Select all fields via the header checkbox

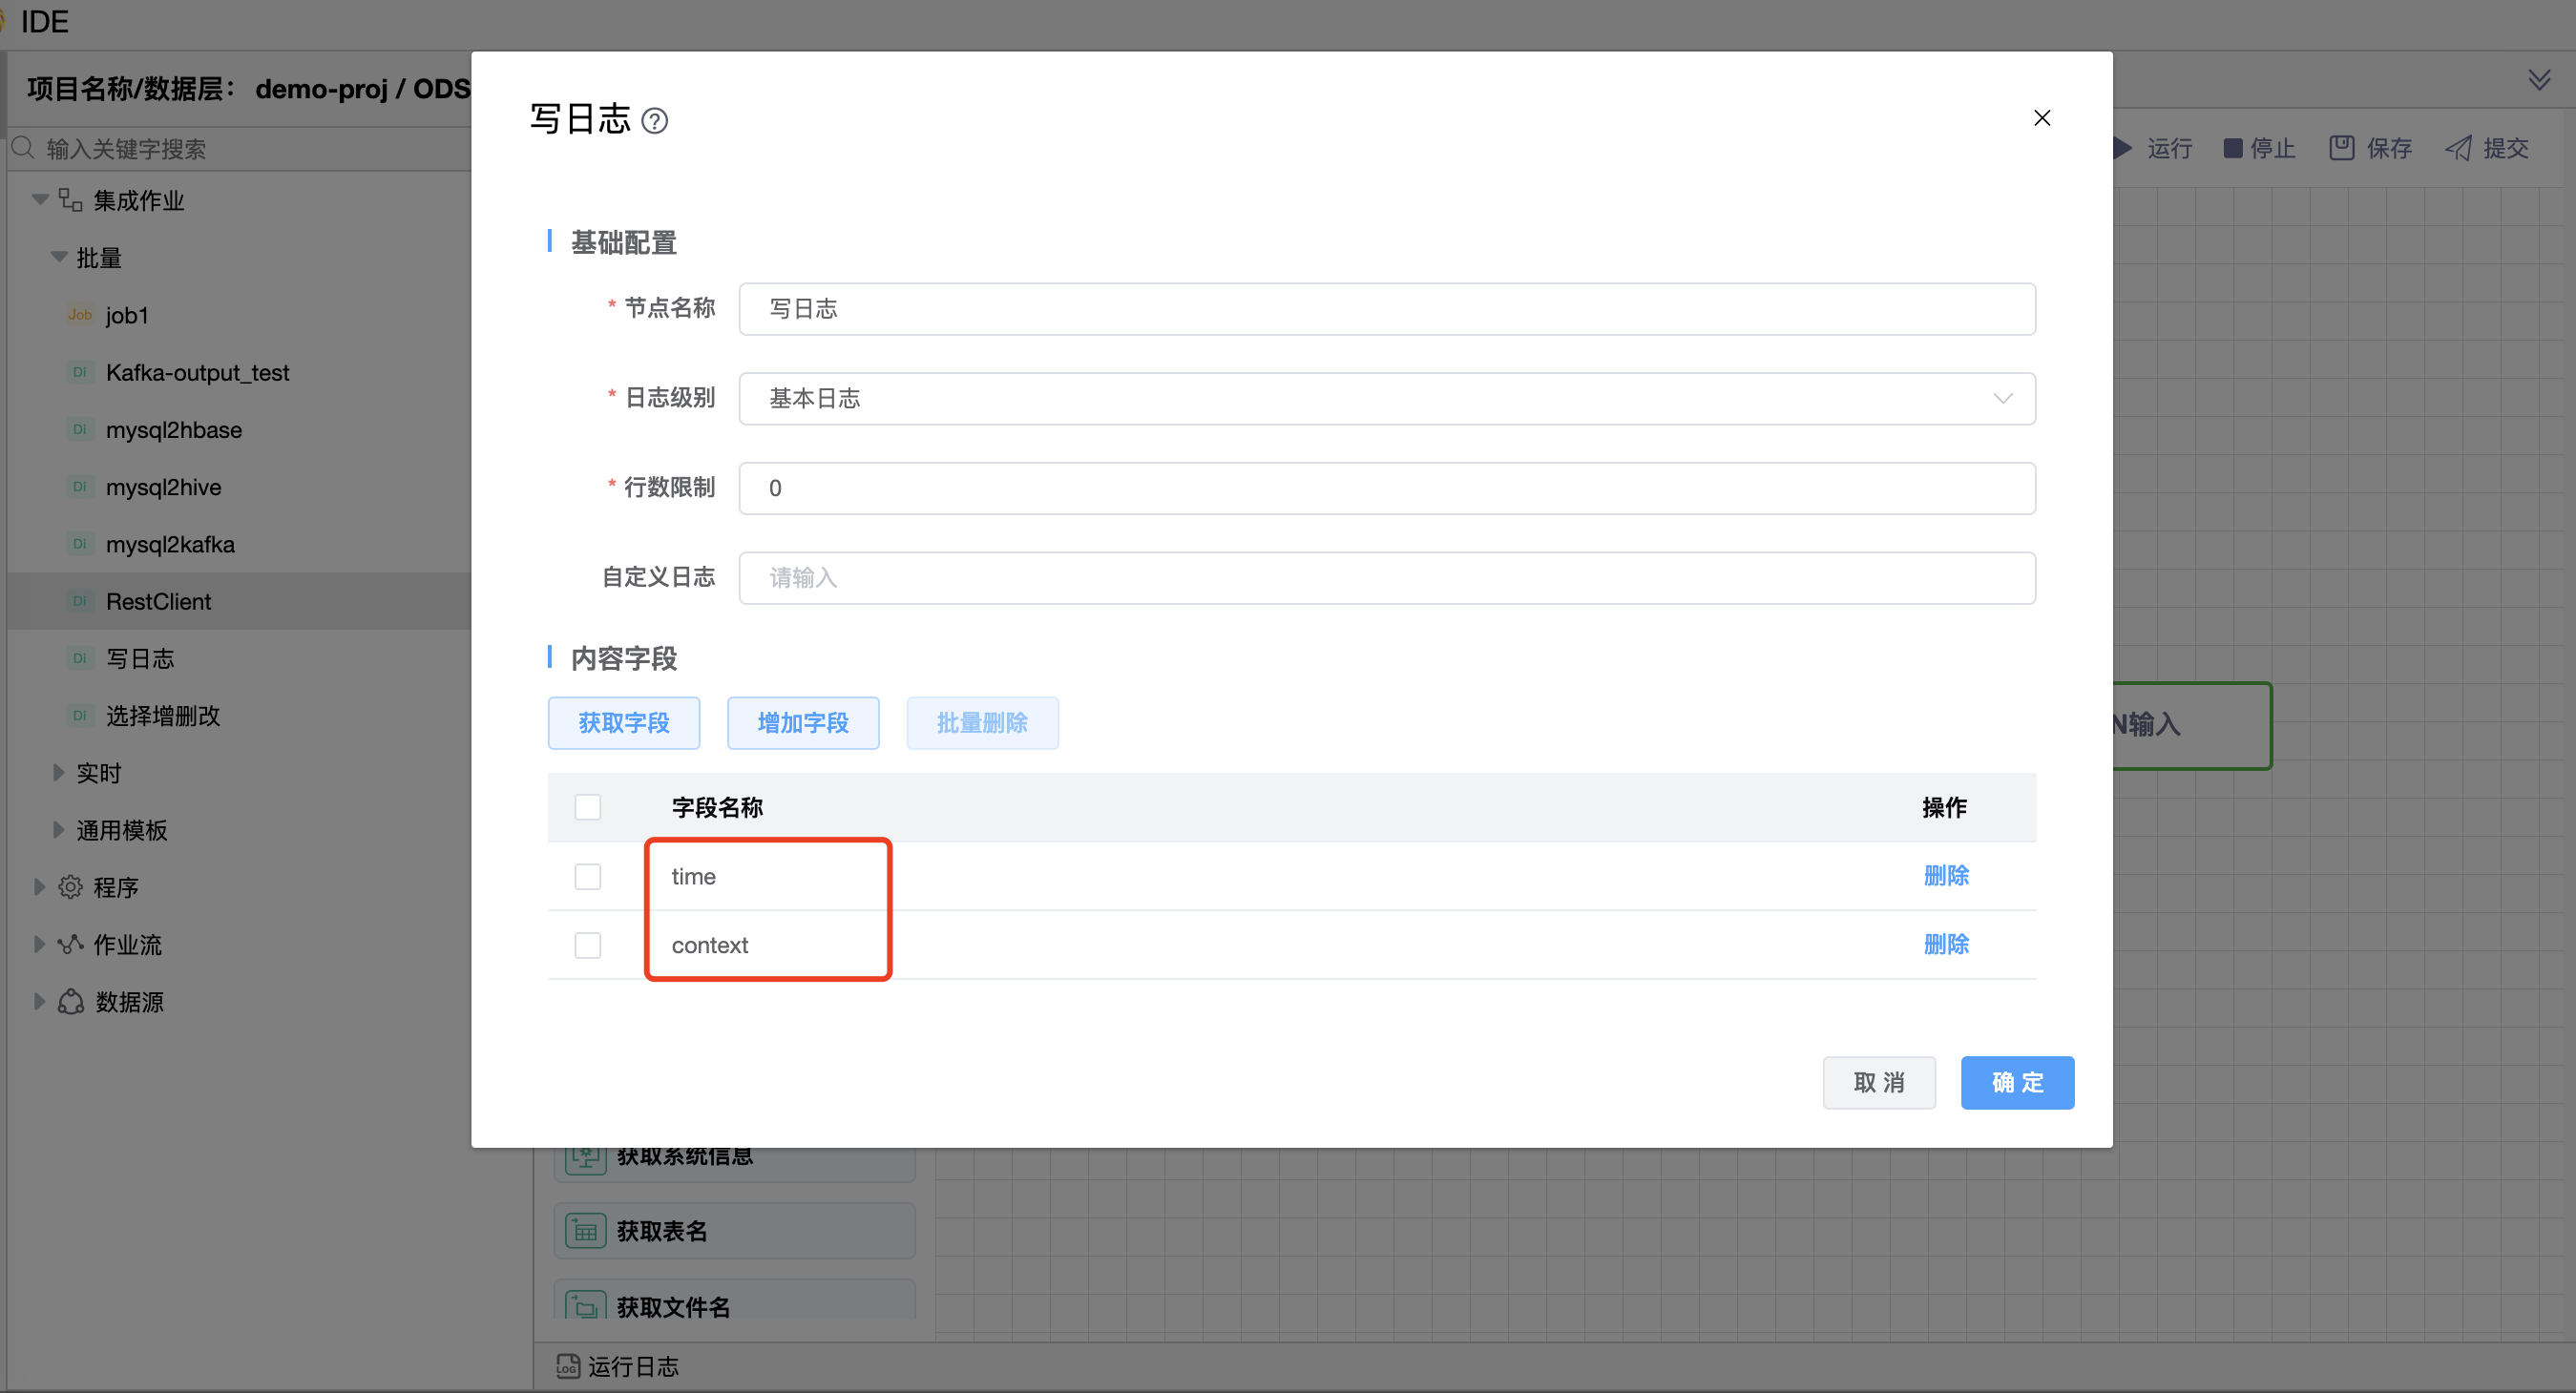click(x=589, y=807)
